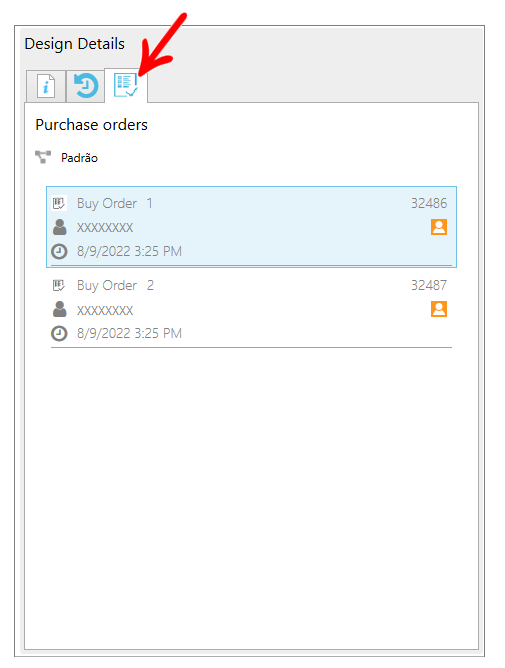Select the Padrão label
This screenshot has width=505, height=668.
pos(79,158)
